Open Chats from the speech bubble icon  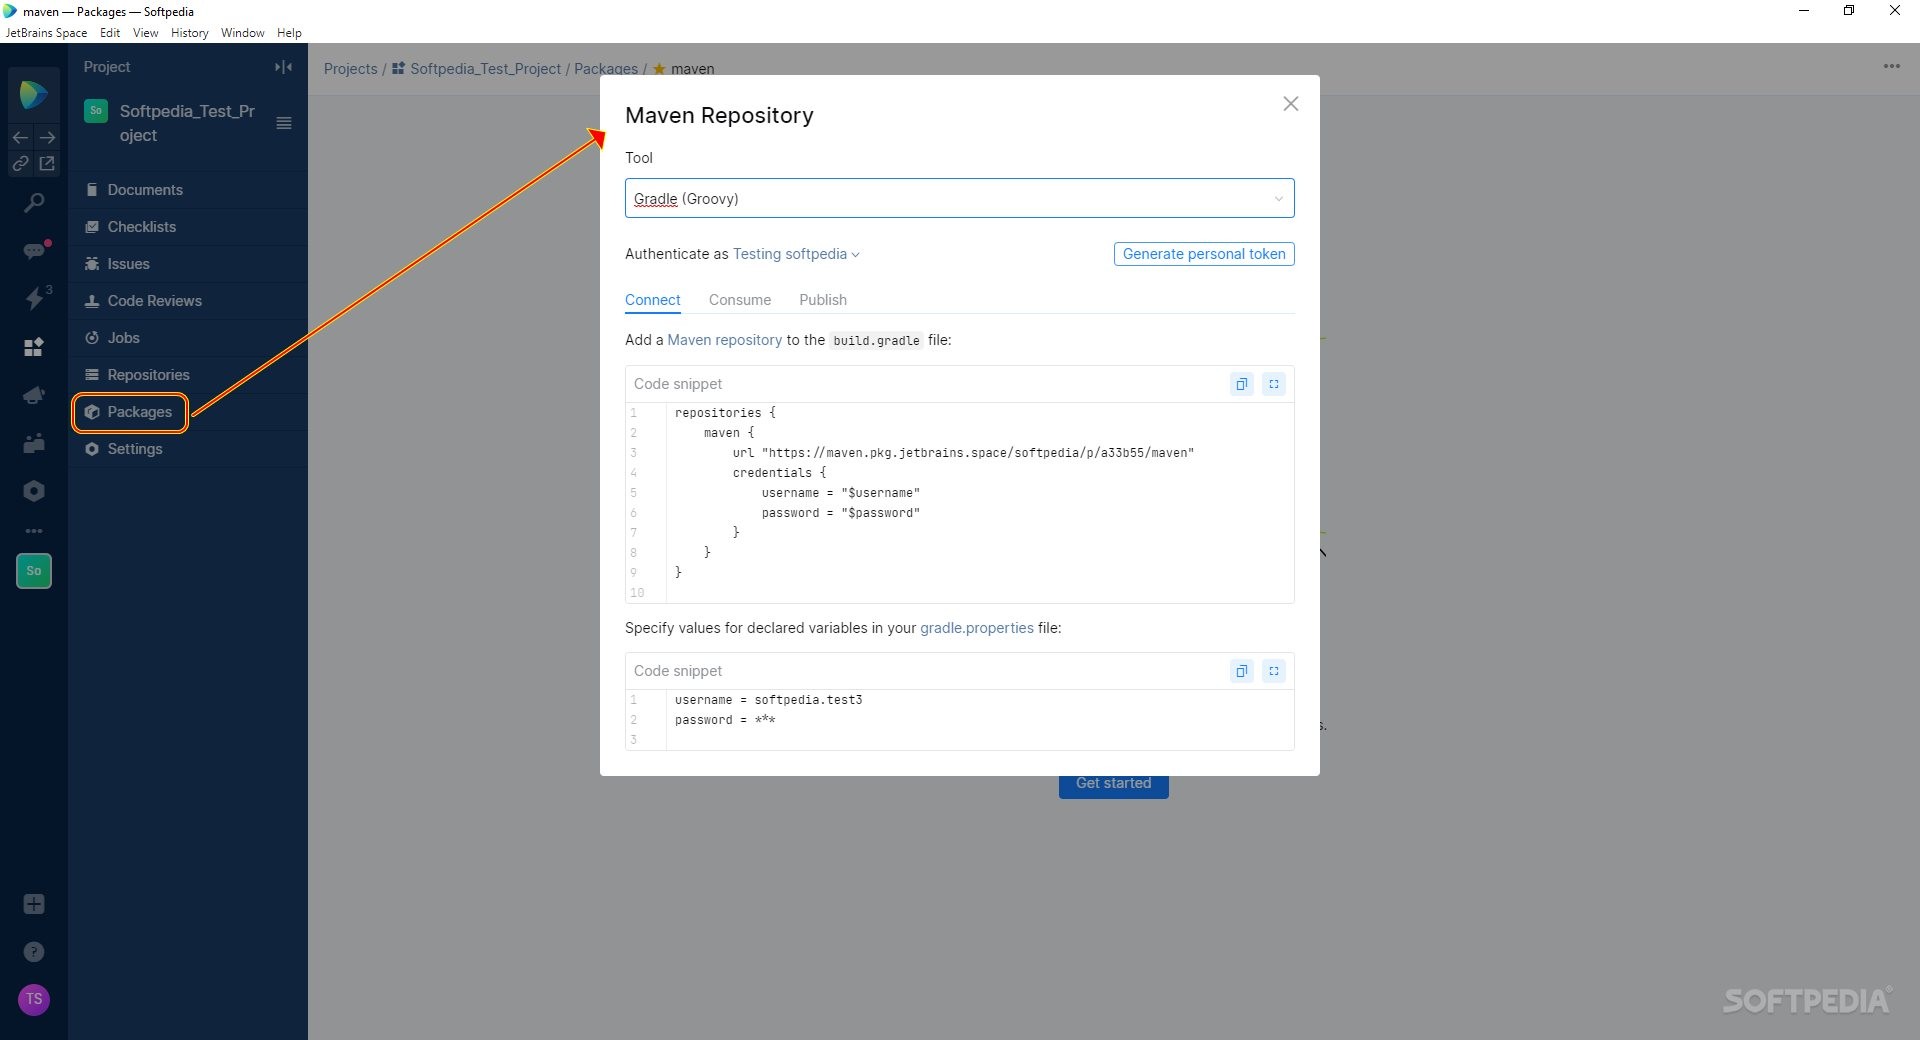tap(34, 250)
